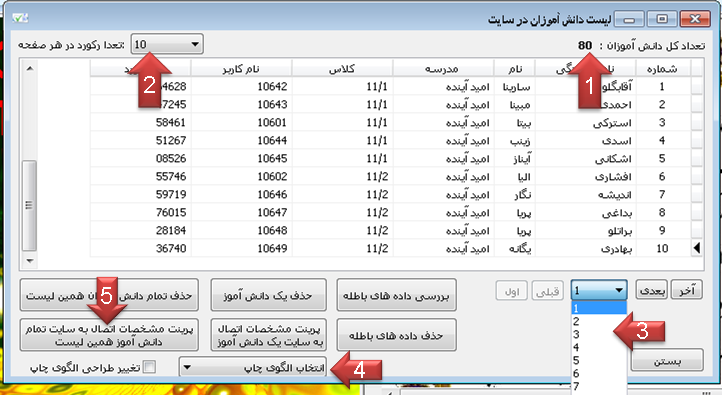Click بررسی داده های باطله button
This screenshot has height=395, width=722.
point(396,295)
